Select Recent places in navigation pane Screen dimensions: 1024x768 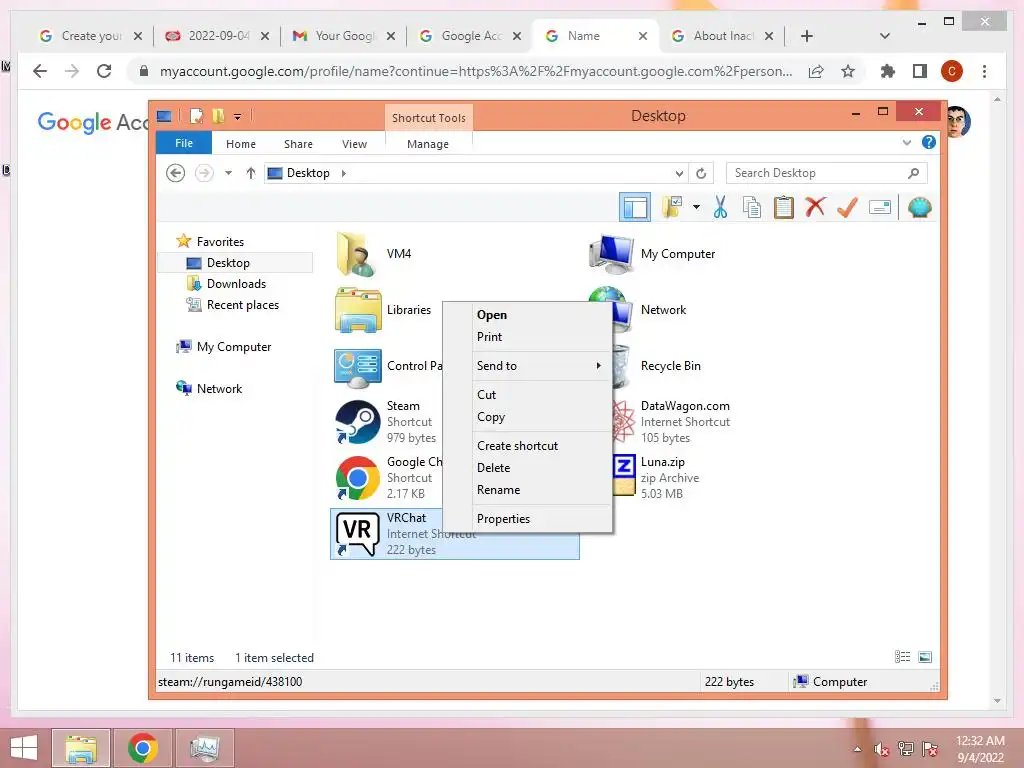(x=242, y=305)
